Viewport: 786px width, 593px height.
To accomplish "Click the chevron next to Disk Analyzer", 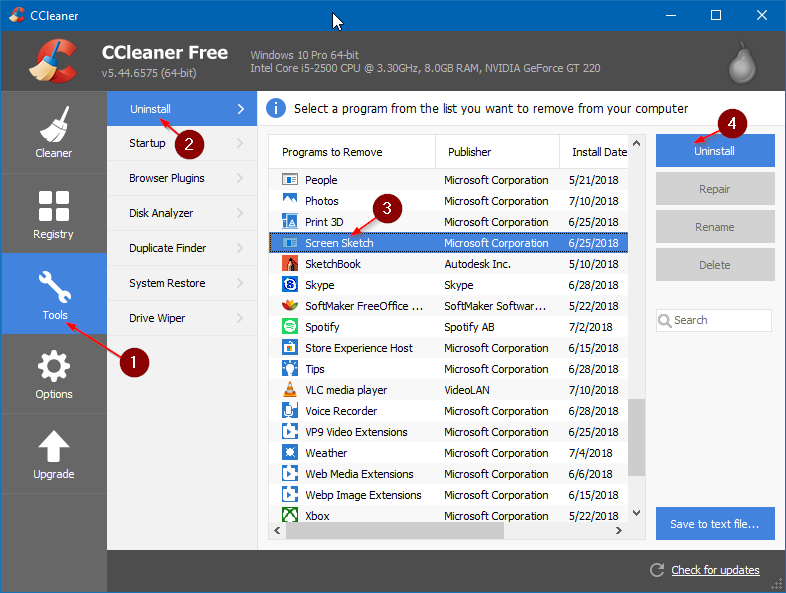I will point(240,214).
